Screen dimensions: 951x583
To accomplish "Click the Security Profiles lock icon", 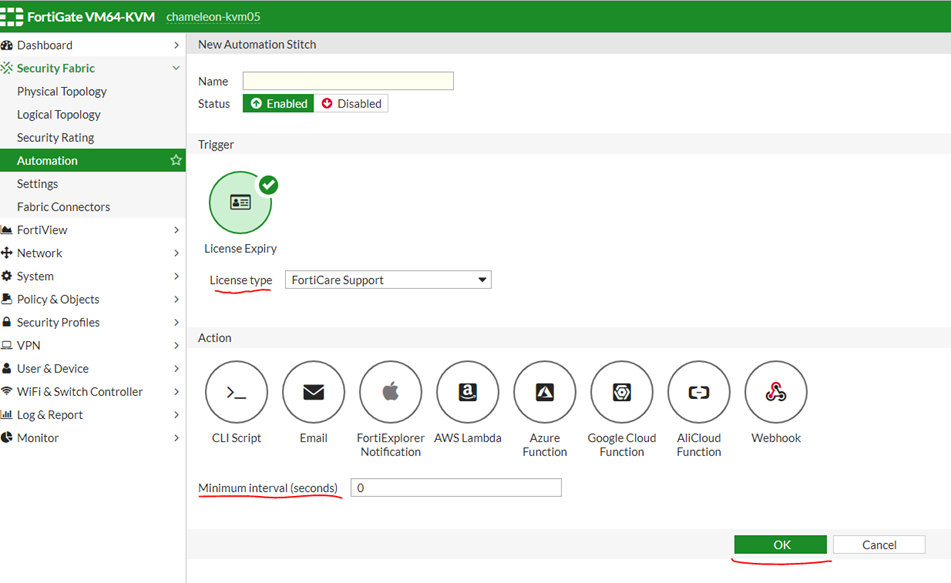I will [x=7, y=322].
